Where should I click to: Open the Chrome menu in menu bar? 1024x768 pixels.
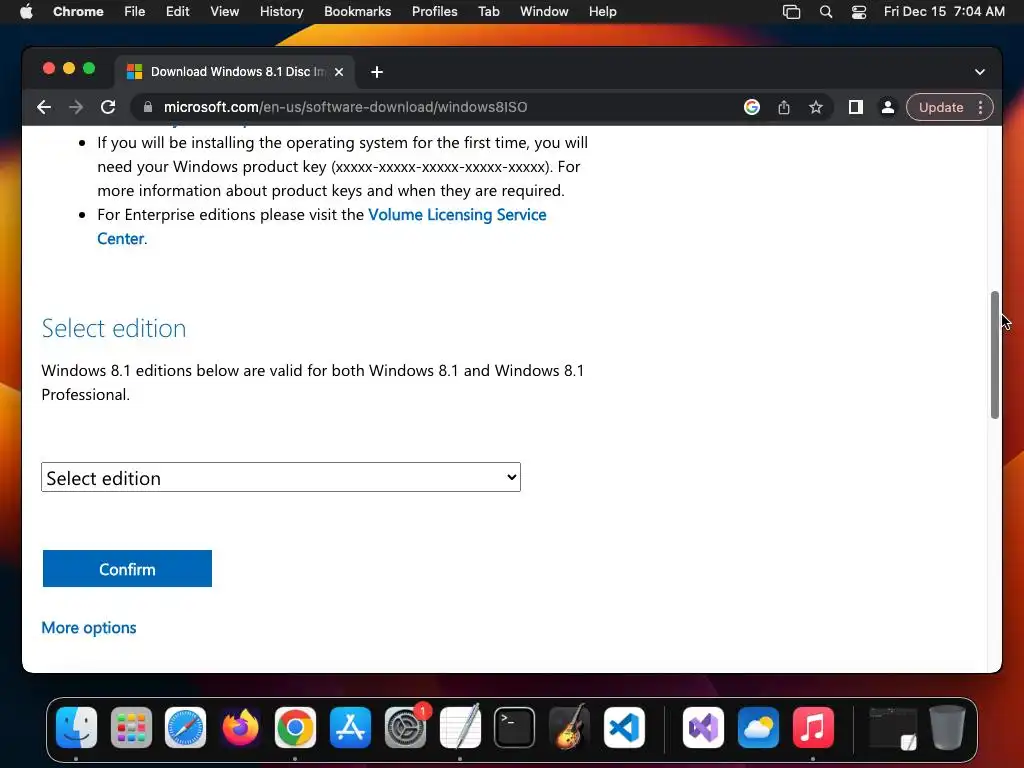click(x=78, y=11)
